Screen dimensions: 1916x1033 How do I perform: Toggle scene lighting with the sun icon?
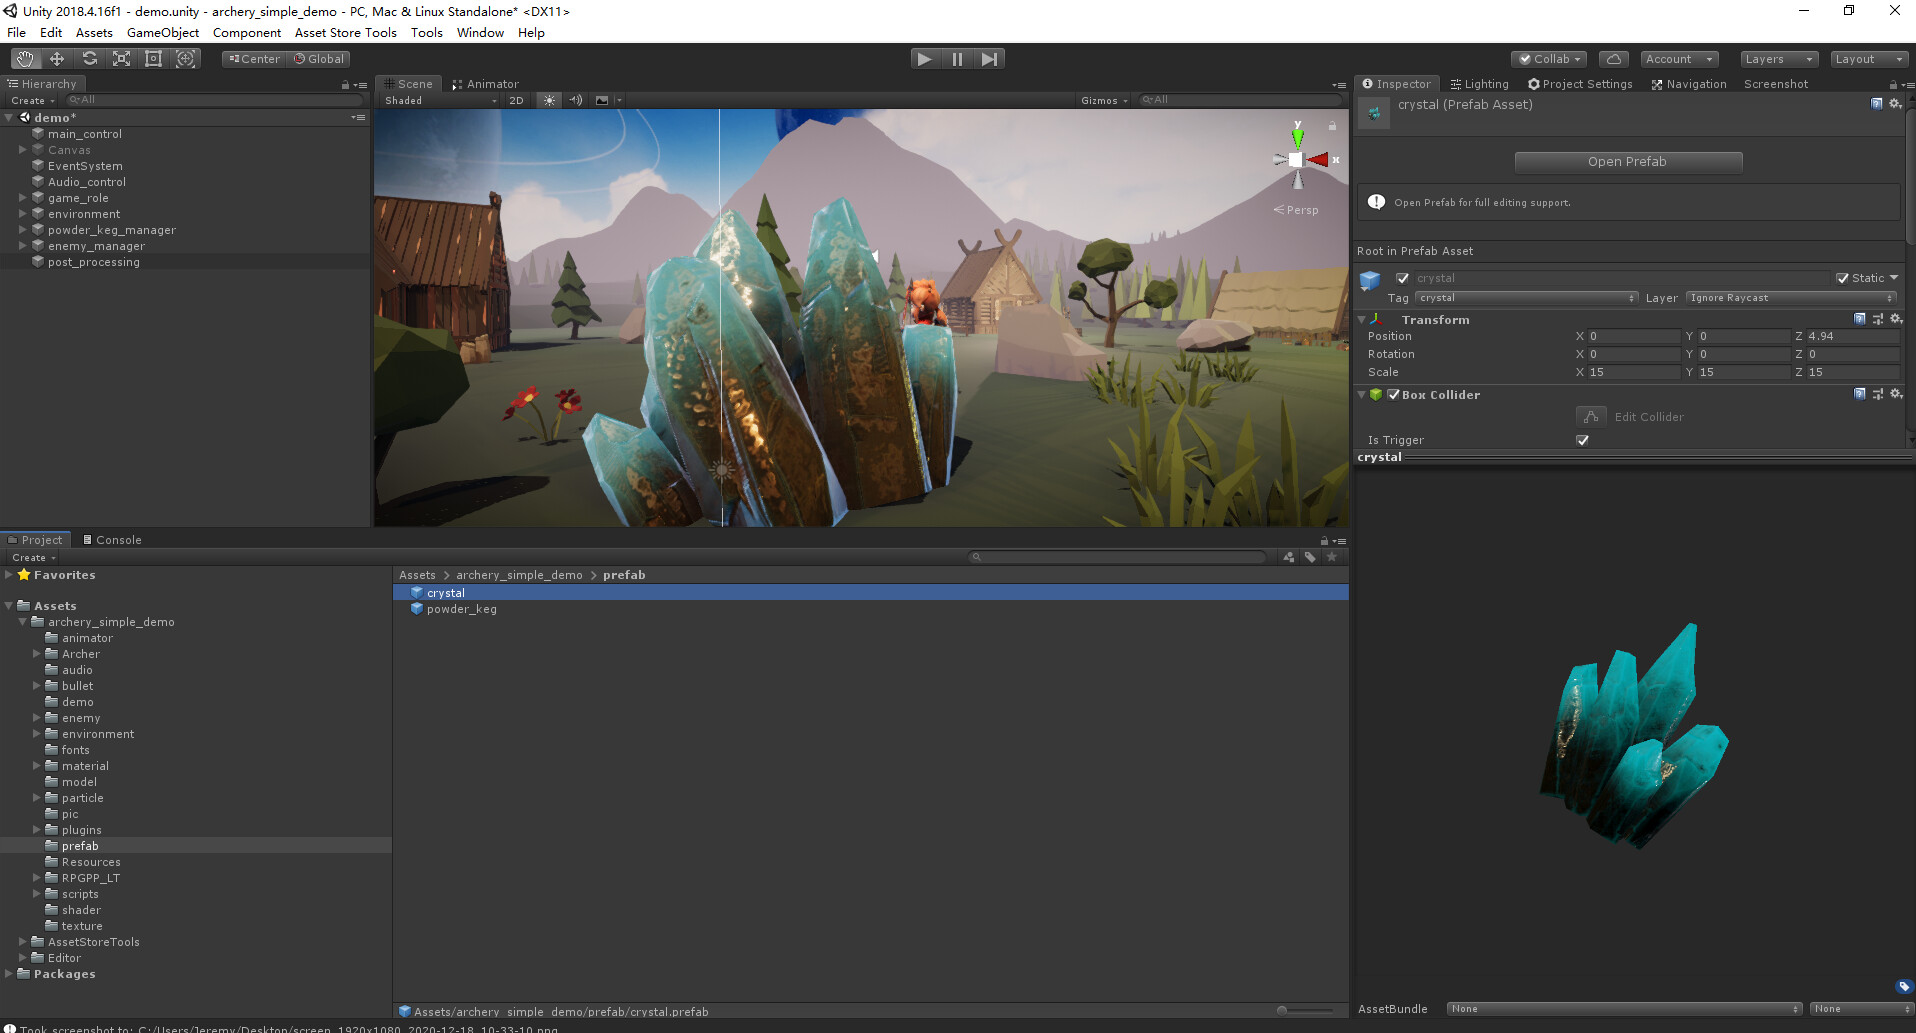point(549,100)
